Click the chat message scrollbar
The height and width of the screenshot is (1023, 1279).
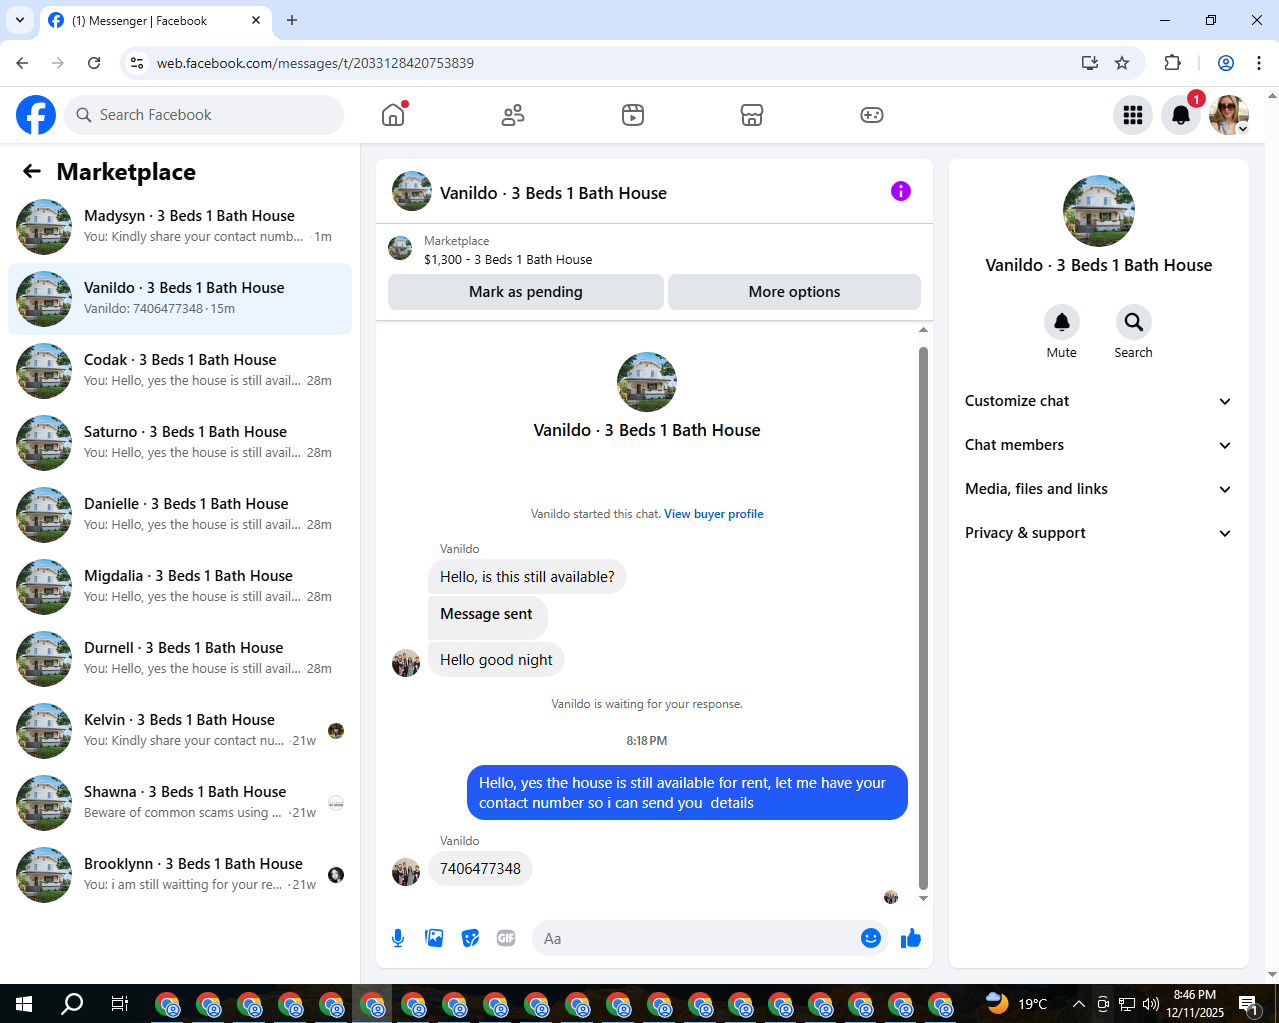pos(923,617)
